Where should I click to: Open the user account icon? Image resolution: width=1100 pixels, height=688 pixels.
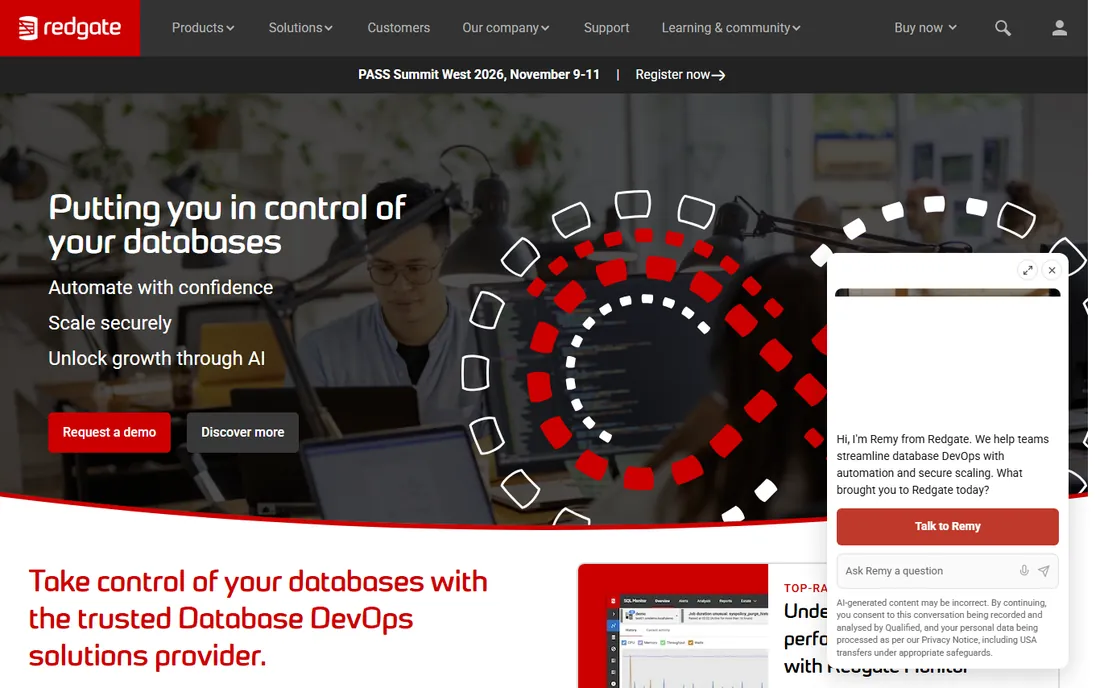[1059, 28]
